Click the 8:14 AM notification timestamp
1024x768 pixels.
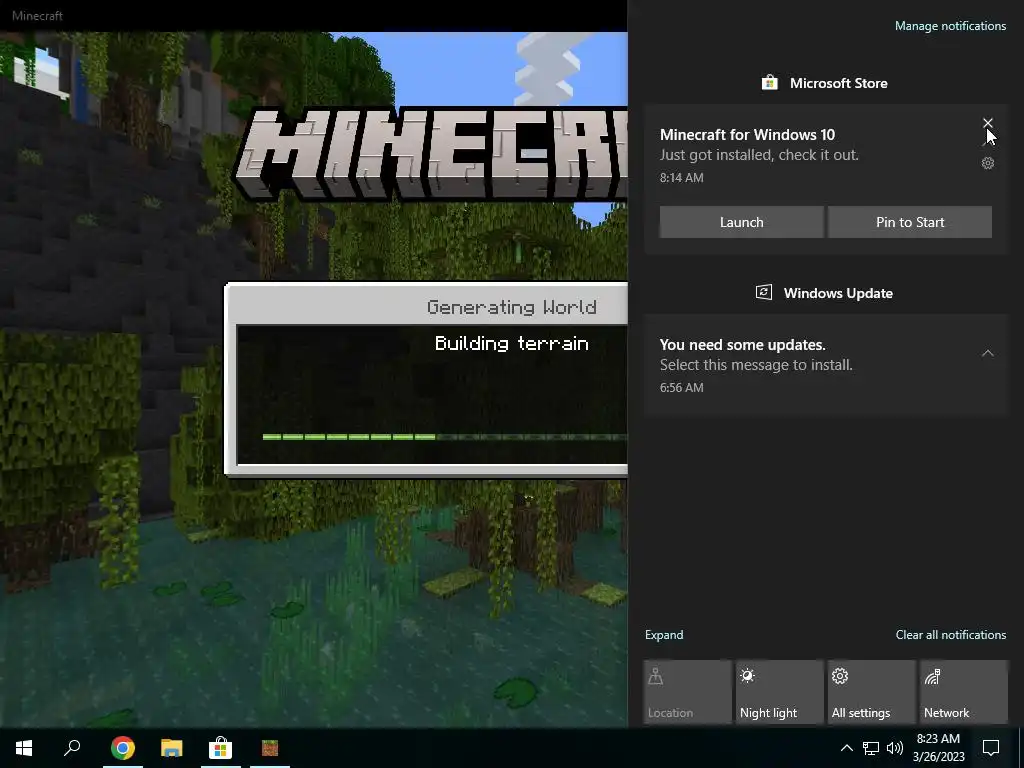tap(681, 178)
